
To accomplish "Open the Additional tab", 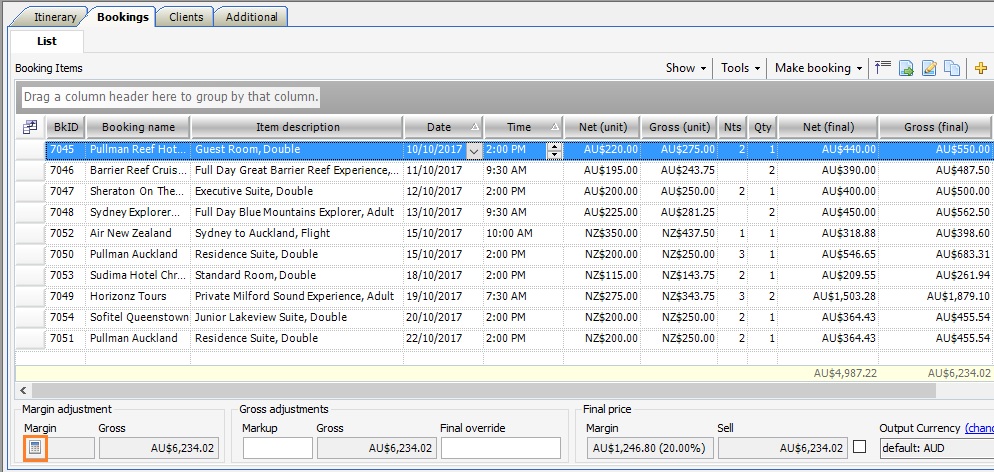I will [251, 17].
